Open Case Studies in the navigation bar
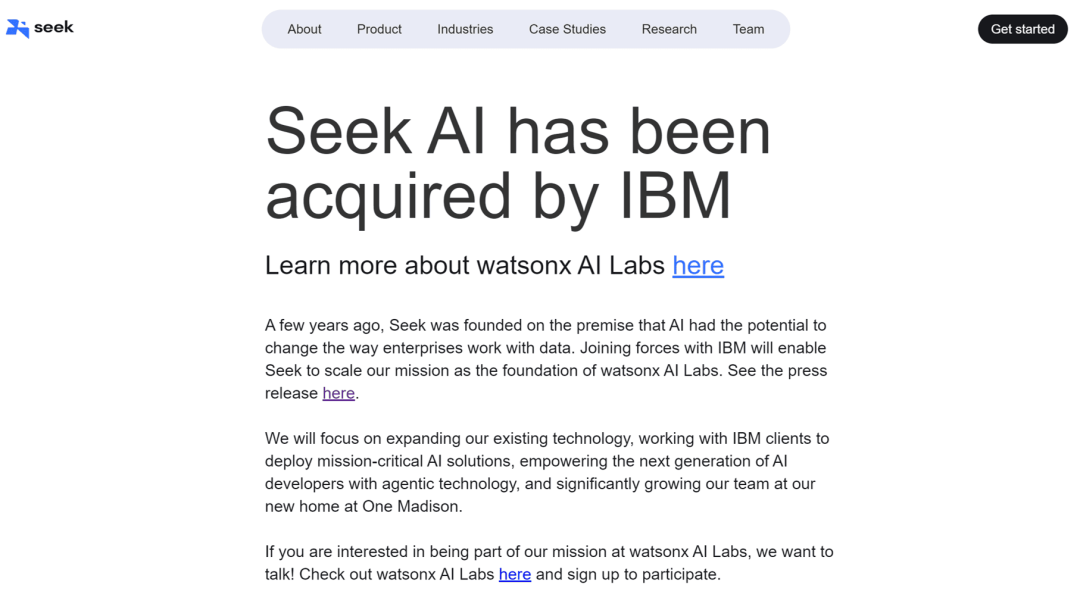The image size is (1080, 607). tap(568, 30)
